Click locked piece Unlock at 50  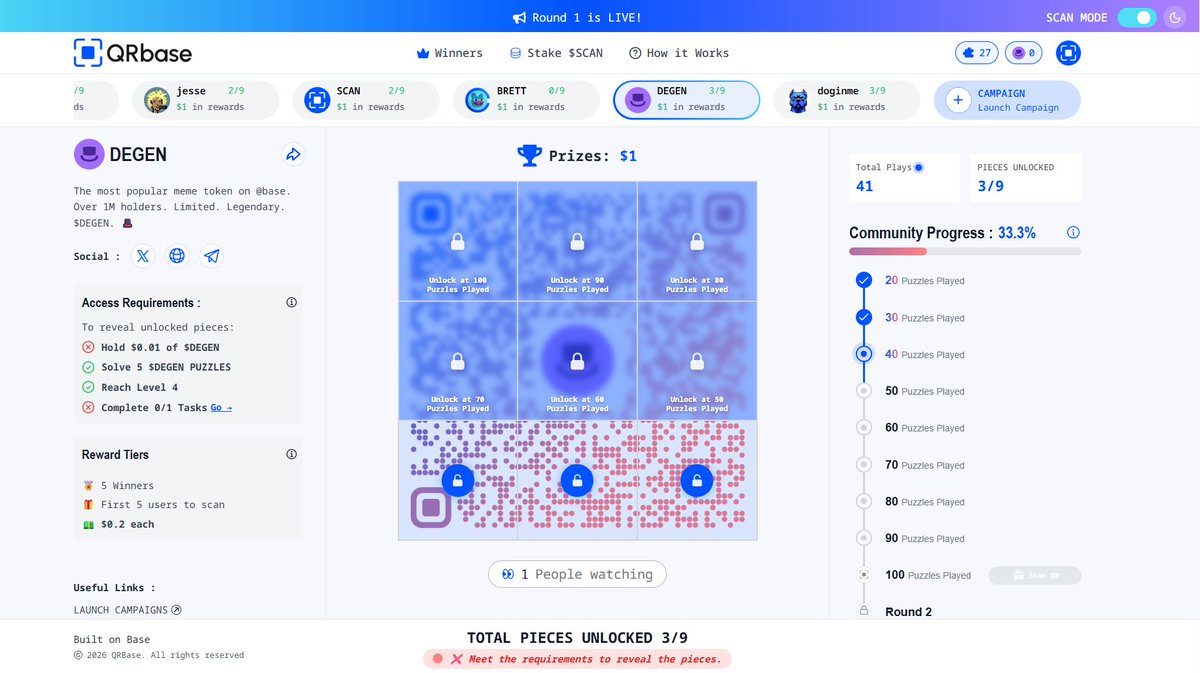(x=697, y=360)
